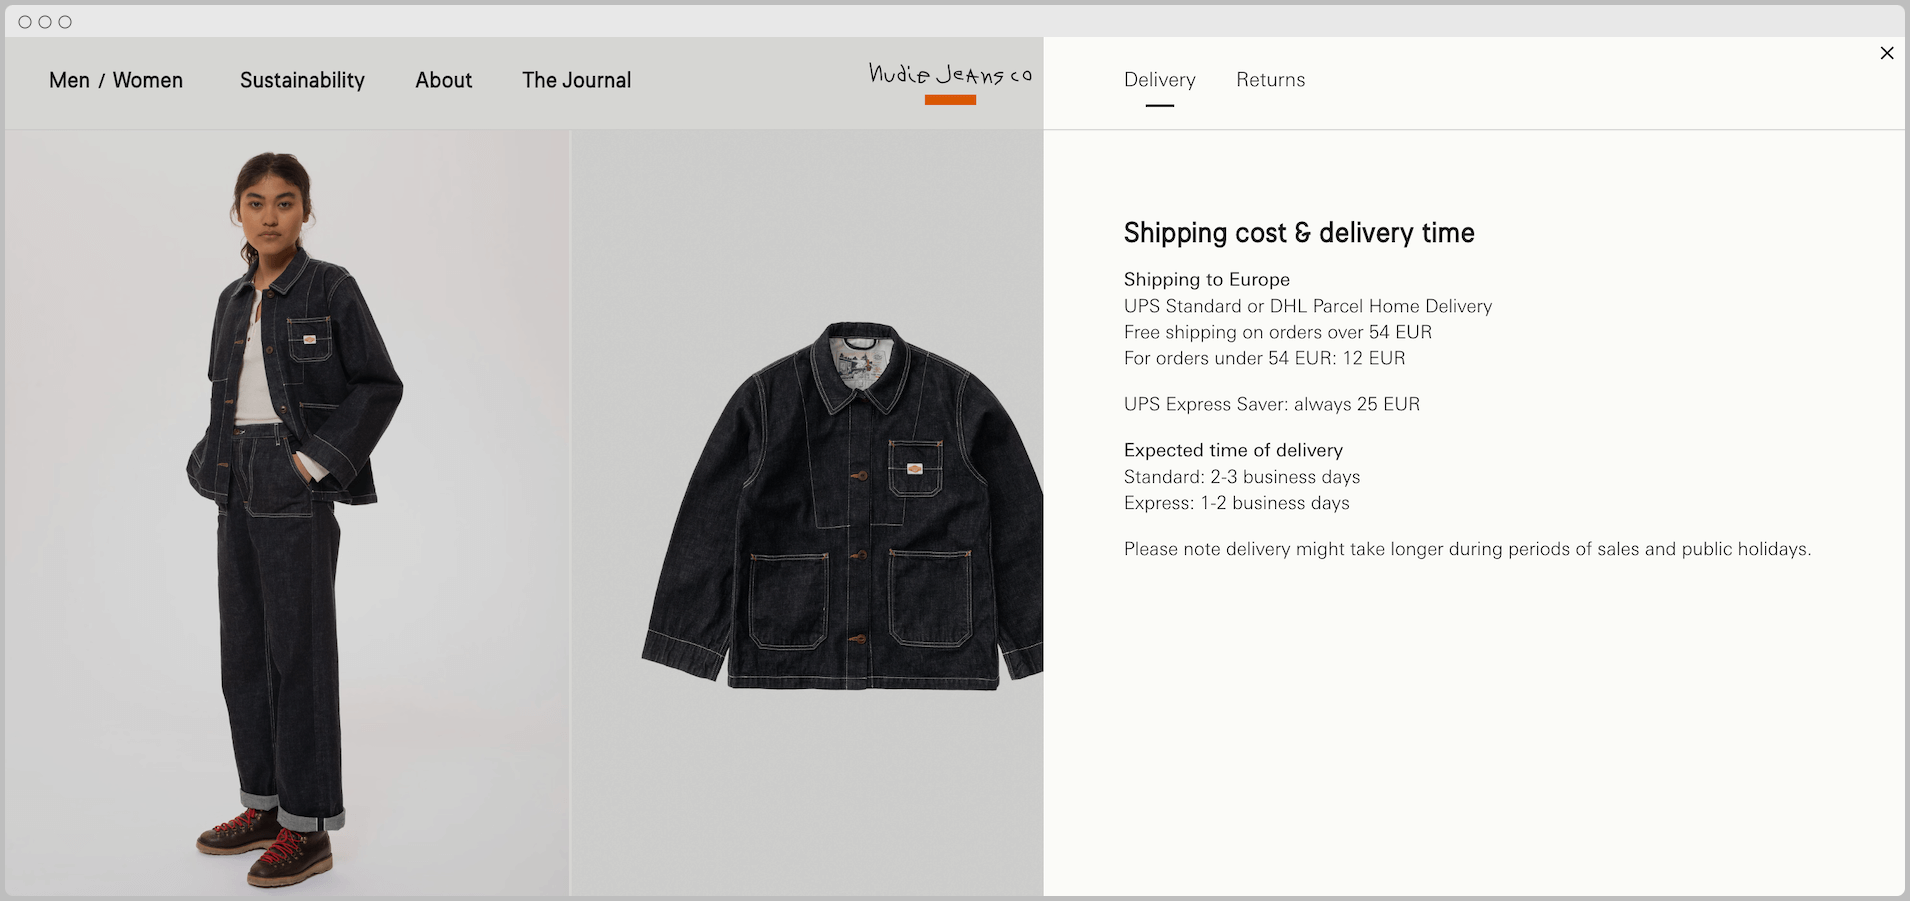This screenshot has width=1910, height=901.
Task: Visit The Journal section
Action: click(x=576, y=80)
